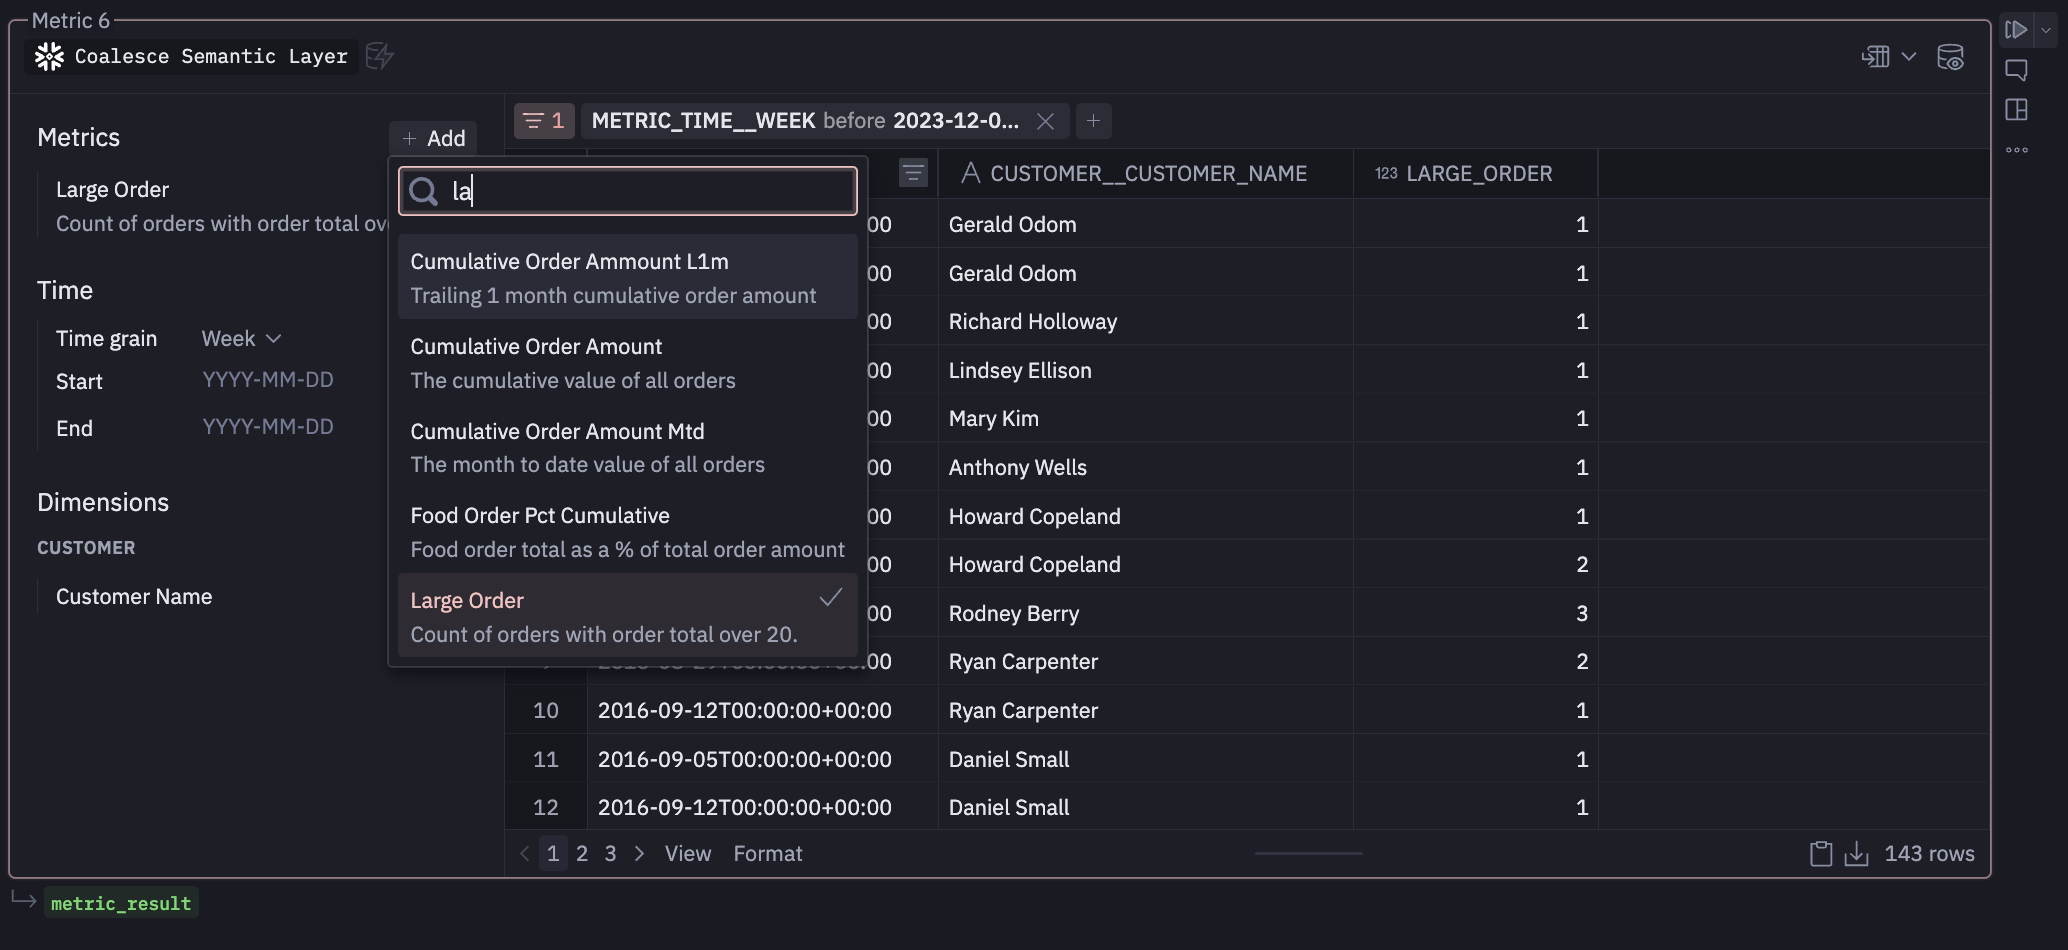The image size is (2068, 950).
Task: Open the Week time grain dropdown
Action: pos(240,338)
